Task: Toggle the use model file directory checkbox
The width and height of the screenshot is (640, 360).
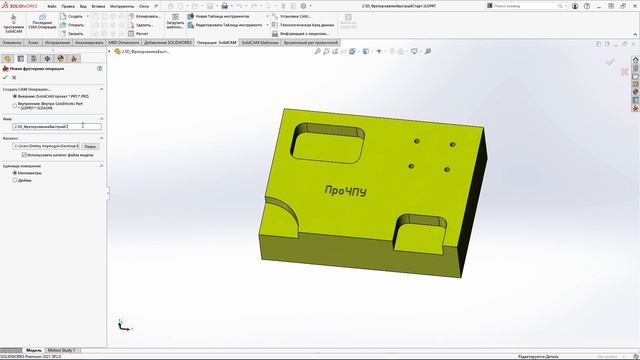Action: (x=24, y=155)
